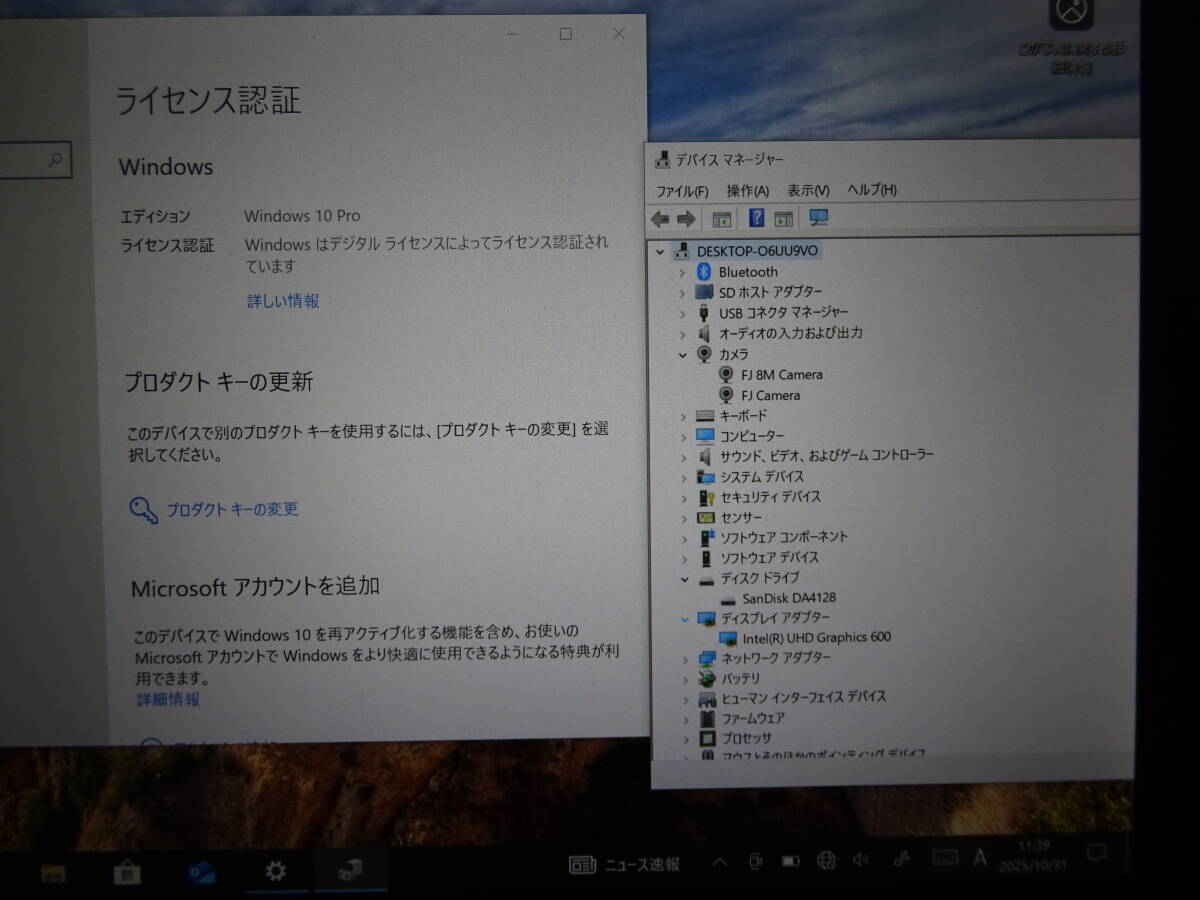Collapse the ディスプレイ アダプター category

tap(685, 619)
